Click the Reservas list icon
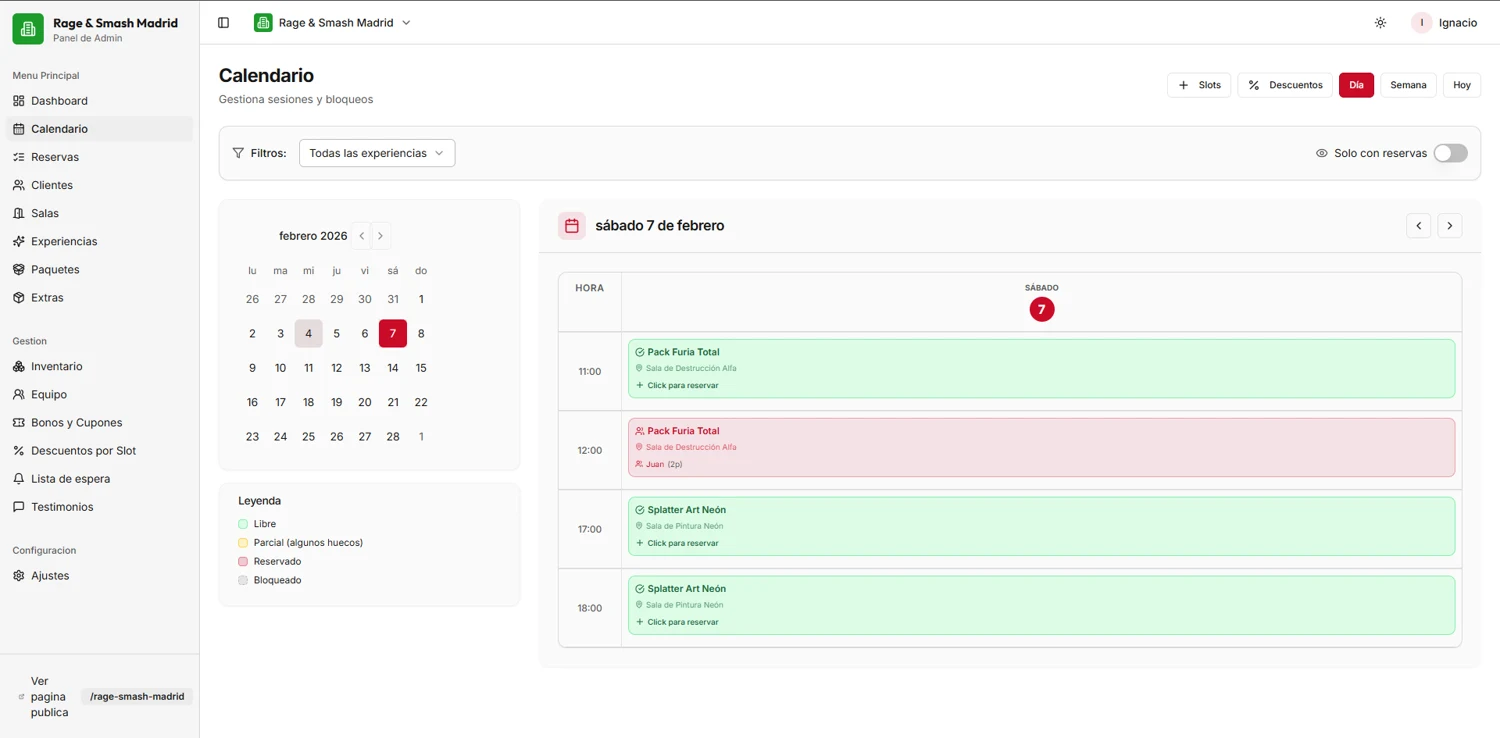This screenshot has height=738, width=1500. [19, 157]
